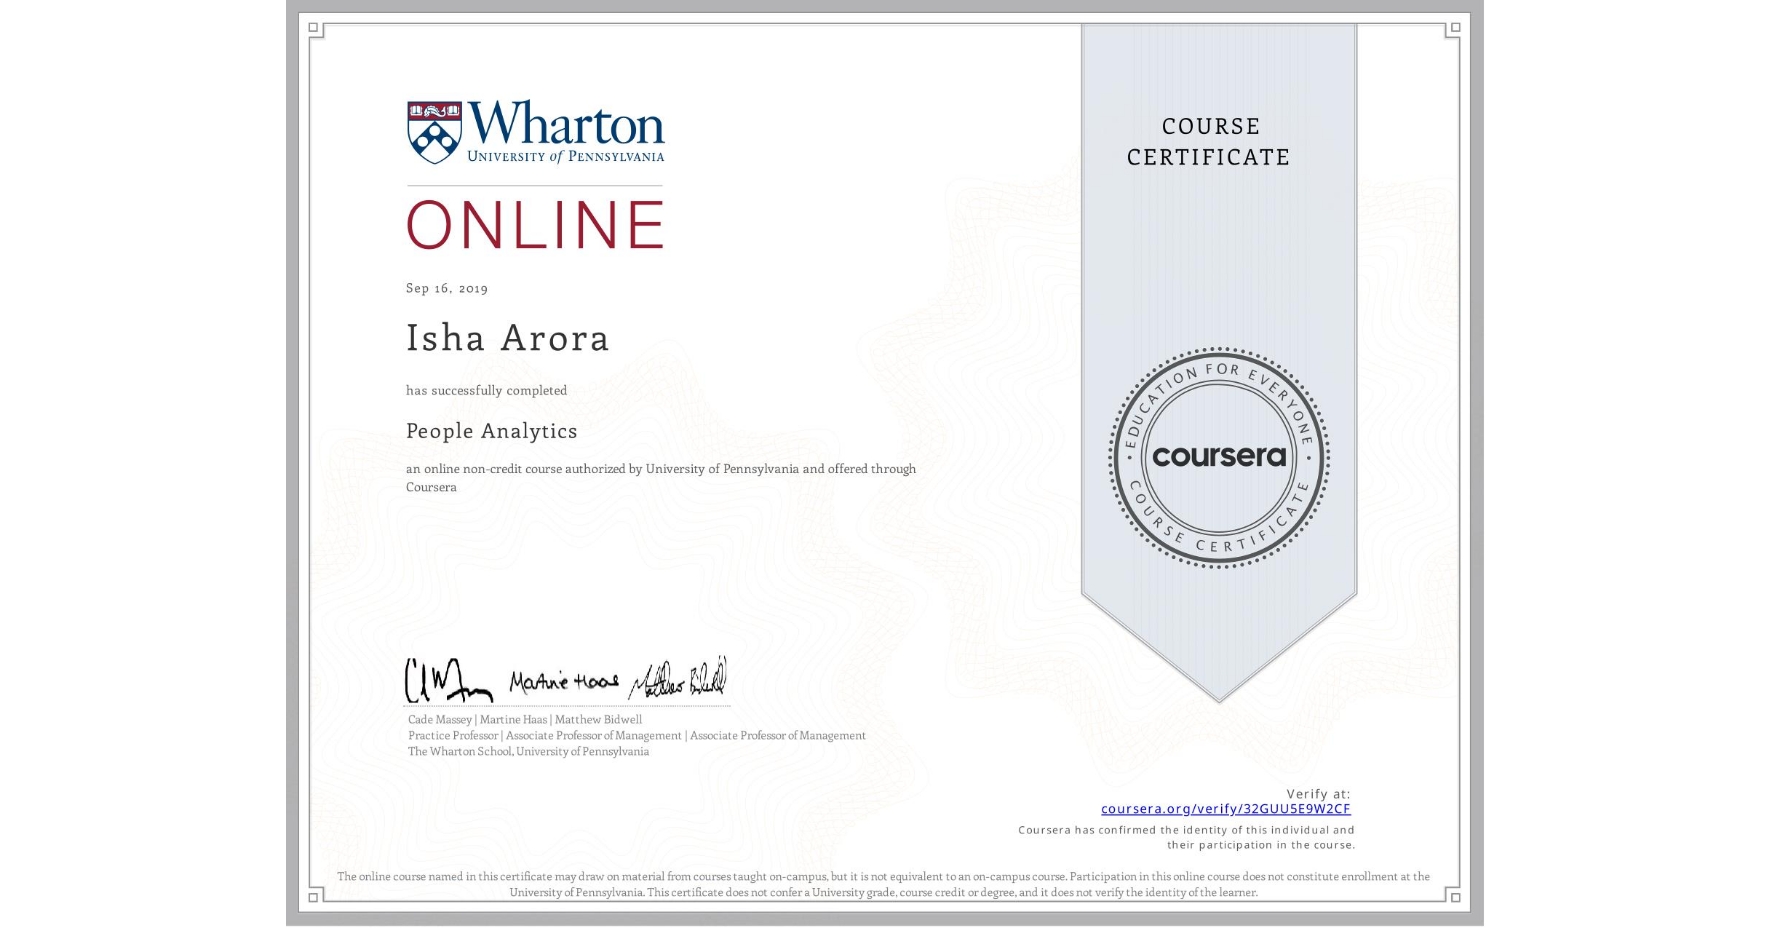The width and height of the screenshot is (1772, 928).
Task: Click the Verify at label
Action: [x=1318, y=791]
